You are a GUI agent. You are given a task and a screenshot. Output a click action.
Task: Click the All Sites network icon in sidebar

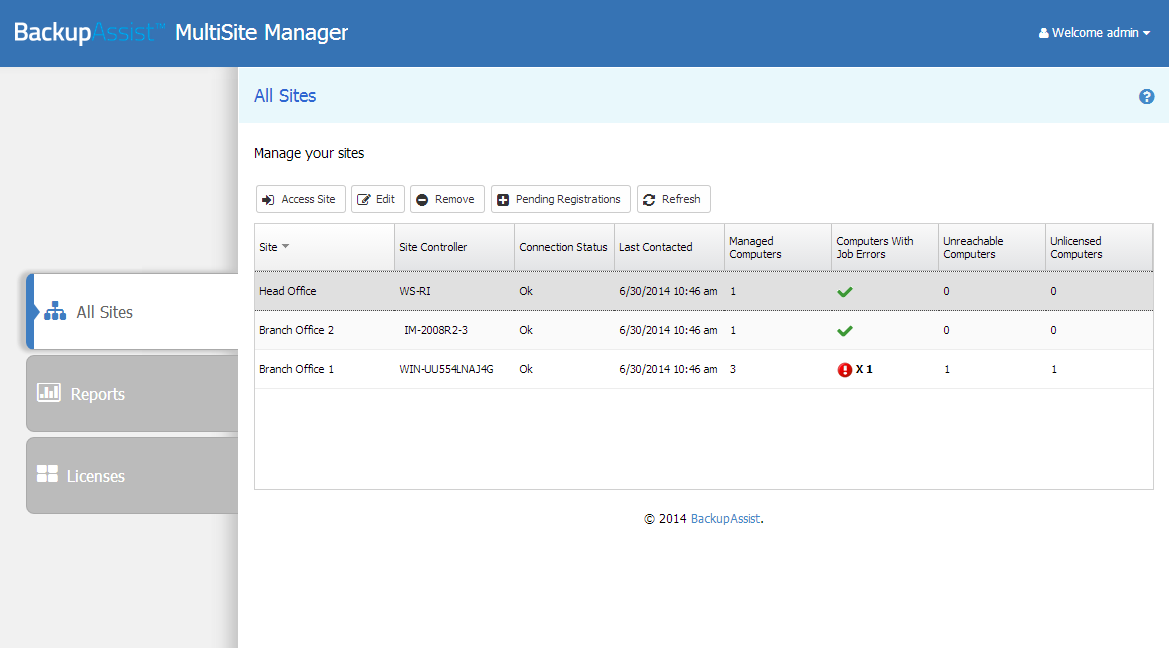[55, 312]
